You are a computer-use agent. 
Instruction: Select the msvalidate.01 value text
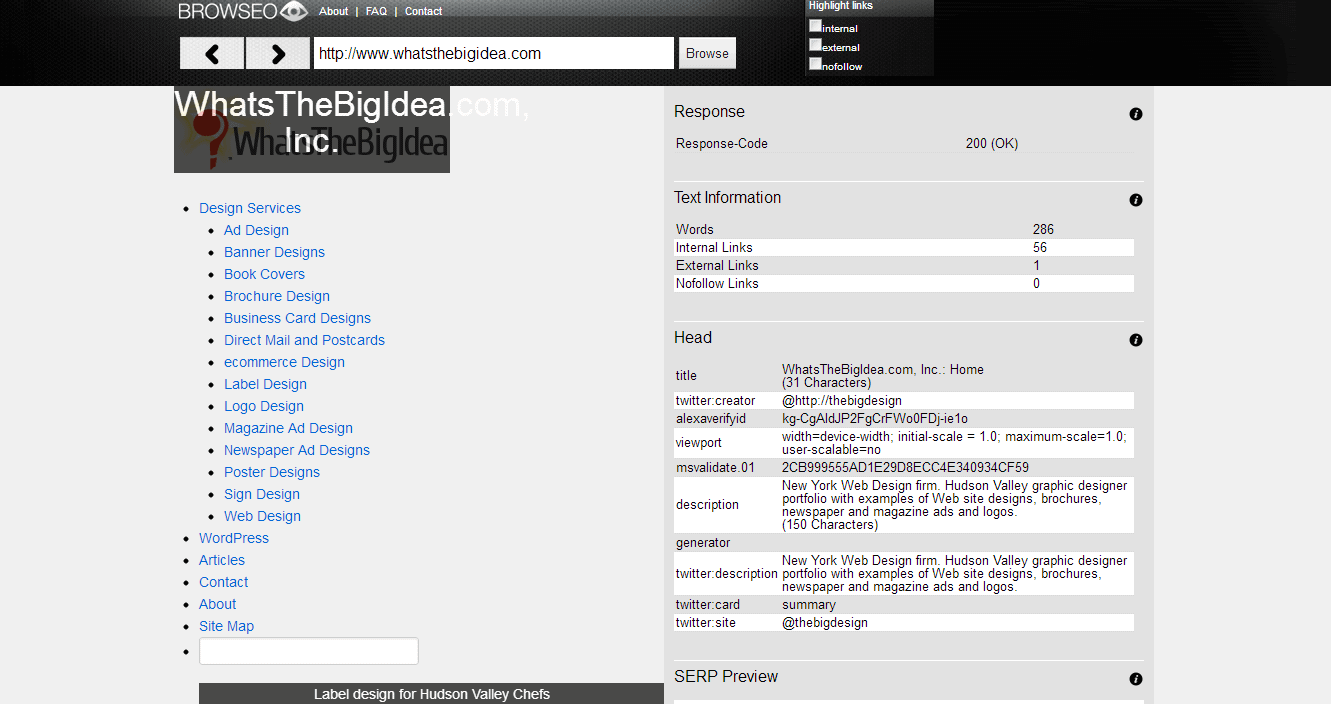point(905,467)
